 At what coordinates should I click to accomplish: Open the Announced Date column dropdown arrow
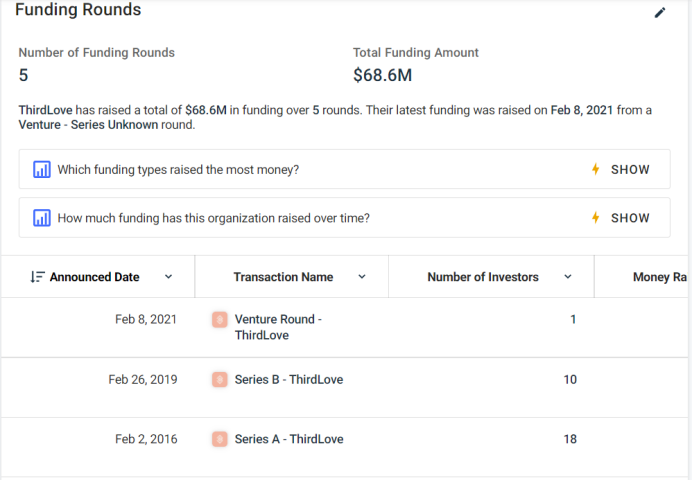(x=168, y=277)
